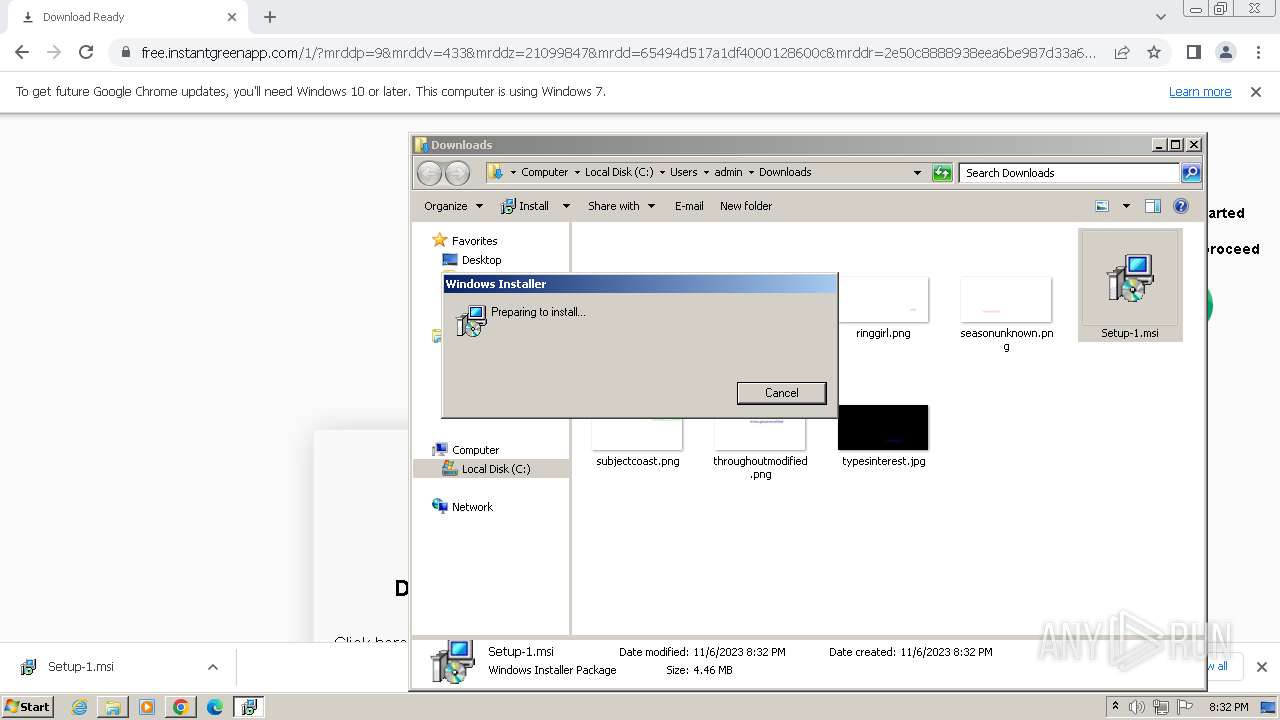
Task: Select admin in the breadcrumb path
Action: click(x=728, y=172)
